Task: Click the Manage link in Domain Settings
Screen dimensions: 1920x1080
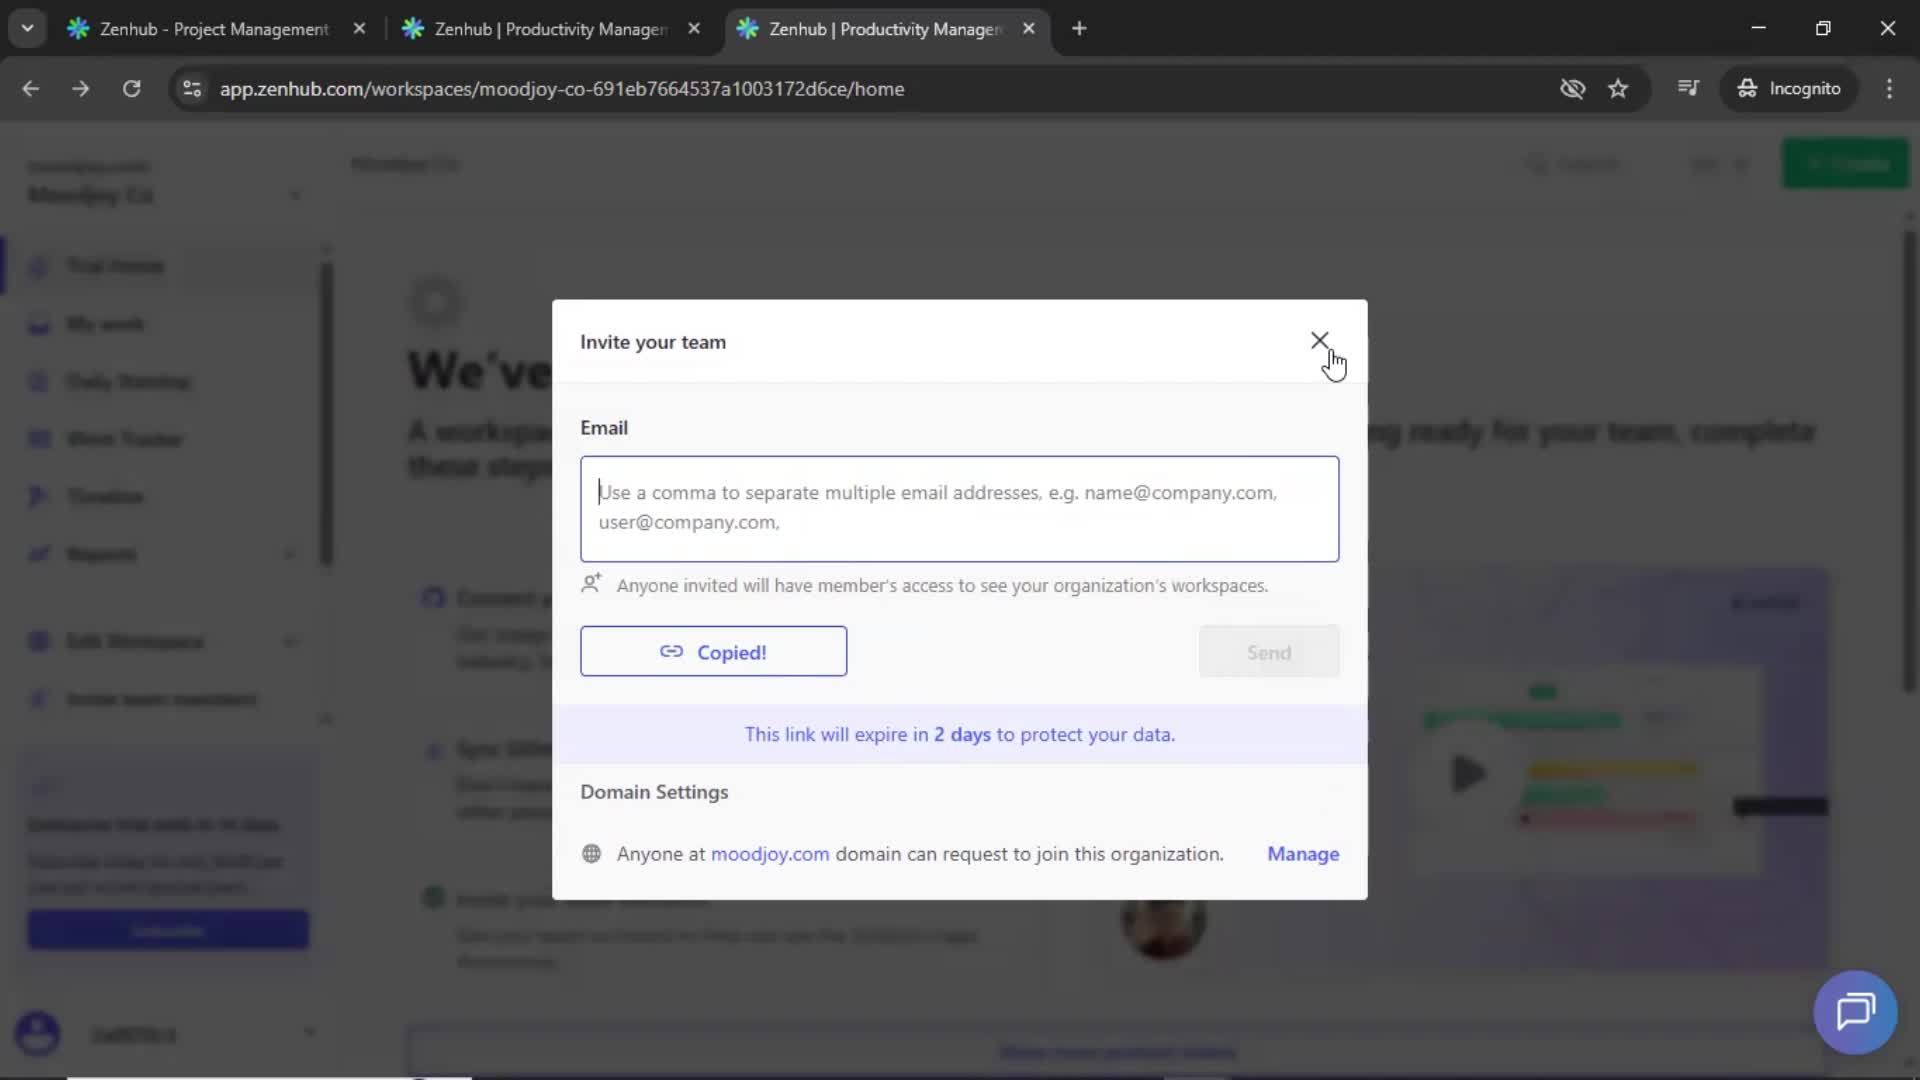Action: tap(1303, 854)
